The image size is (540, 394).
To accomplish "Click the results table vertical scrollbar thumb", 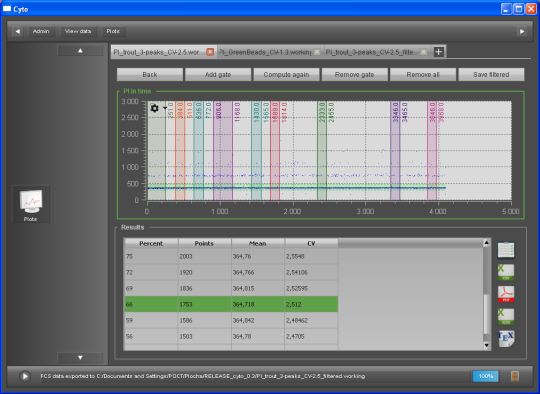I will [x=486, y=314].
